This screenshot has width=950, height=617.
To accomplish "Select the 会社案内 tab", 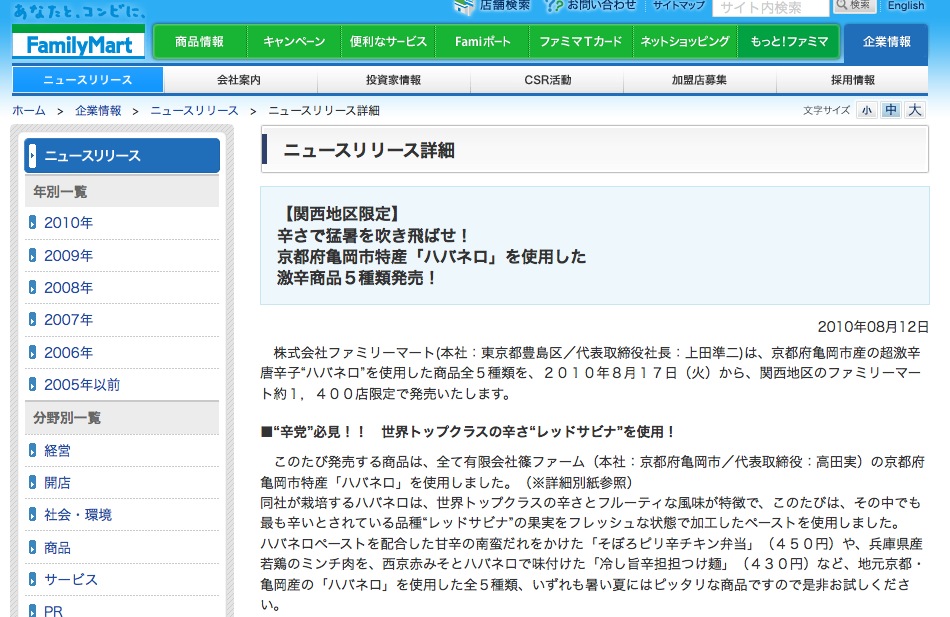I will [x=239, y=80].
